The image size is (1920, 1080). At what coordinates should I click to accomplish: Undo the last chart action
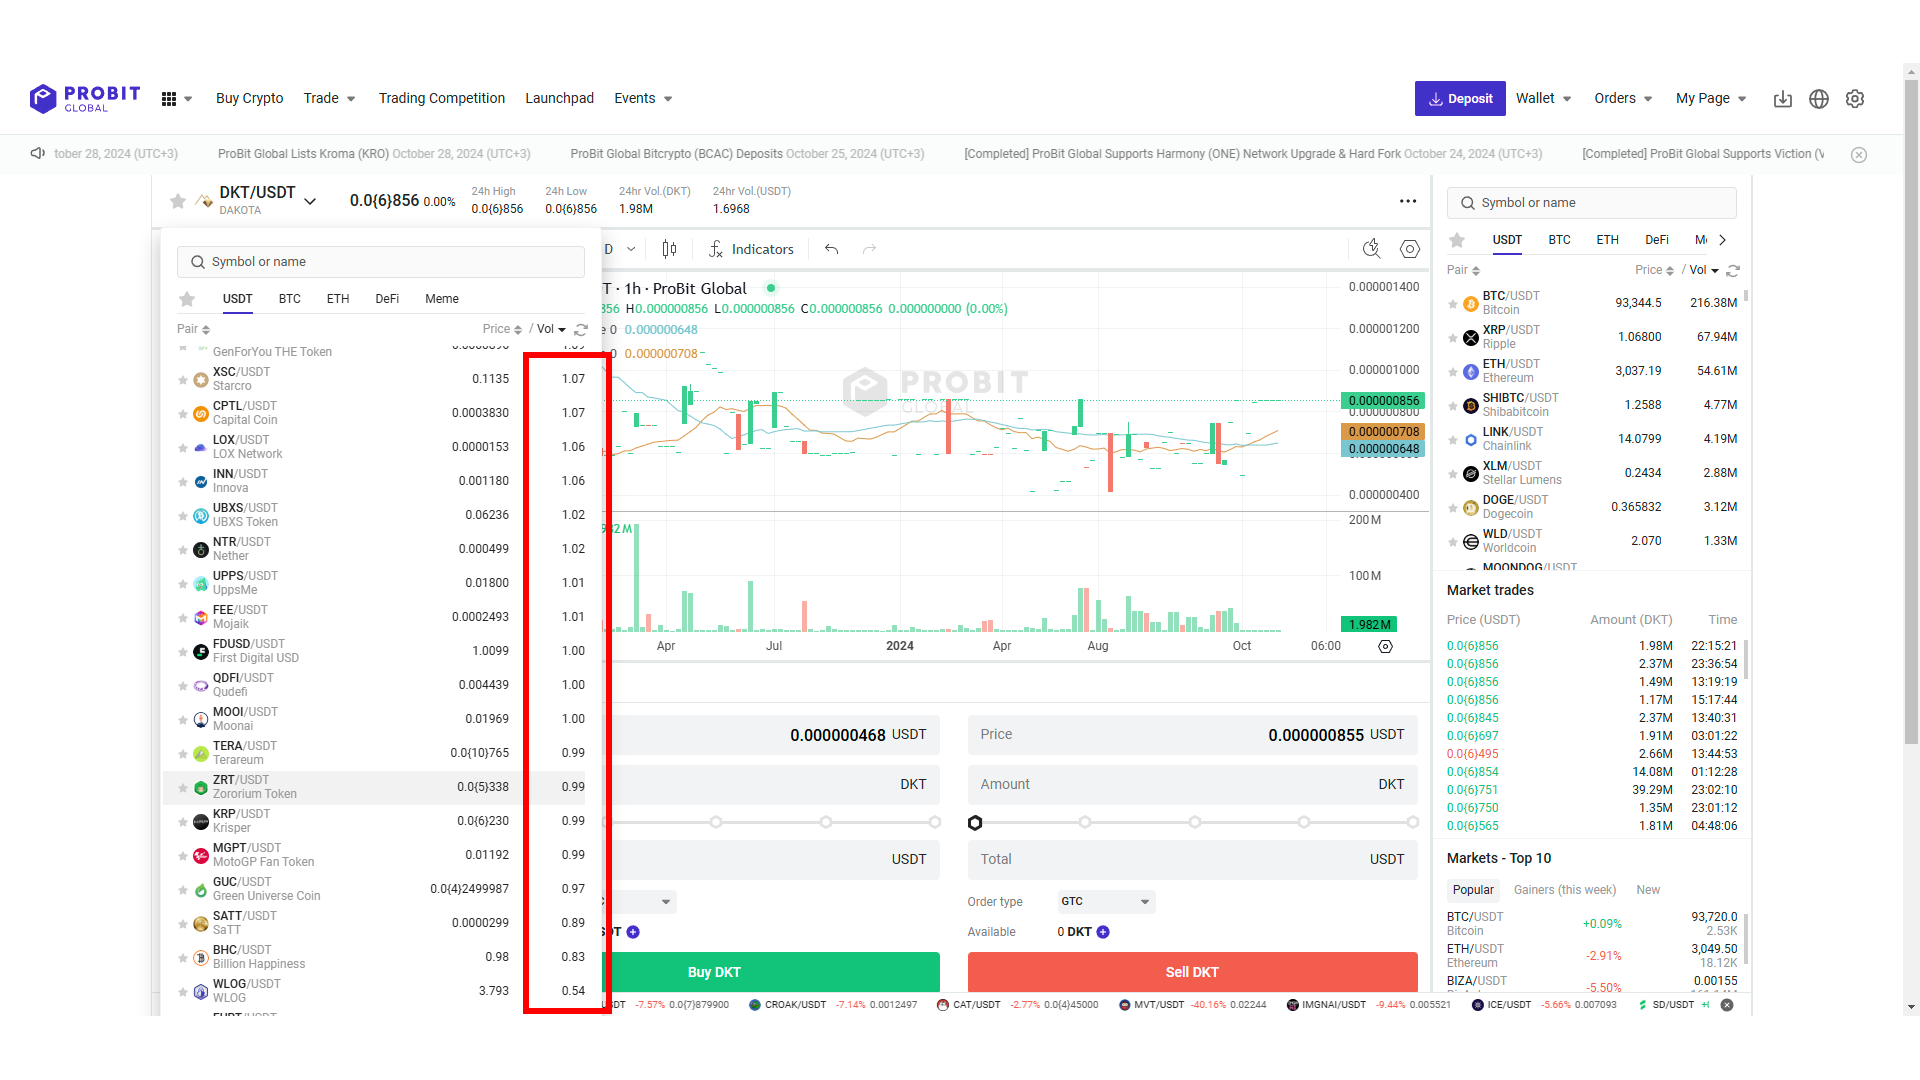click(831, 249)
